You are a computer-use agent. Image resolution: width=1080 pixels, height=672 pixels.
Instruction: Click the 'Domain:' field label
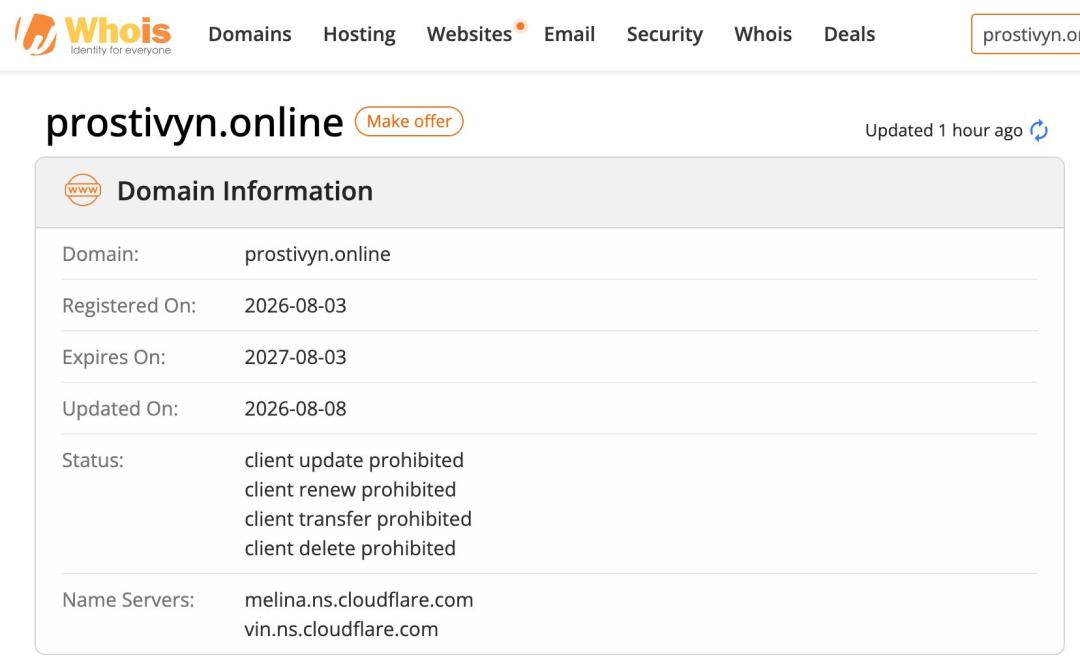click(x=101, y=254)
